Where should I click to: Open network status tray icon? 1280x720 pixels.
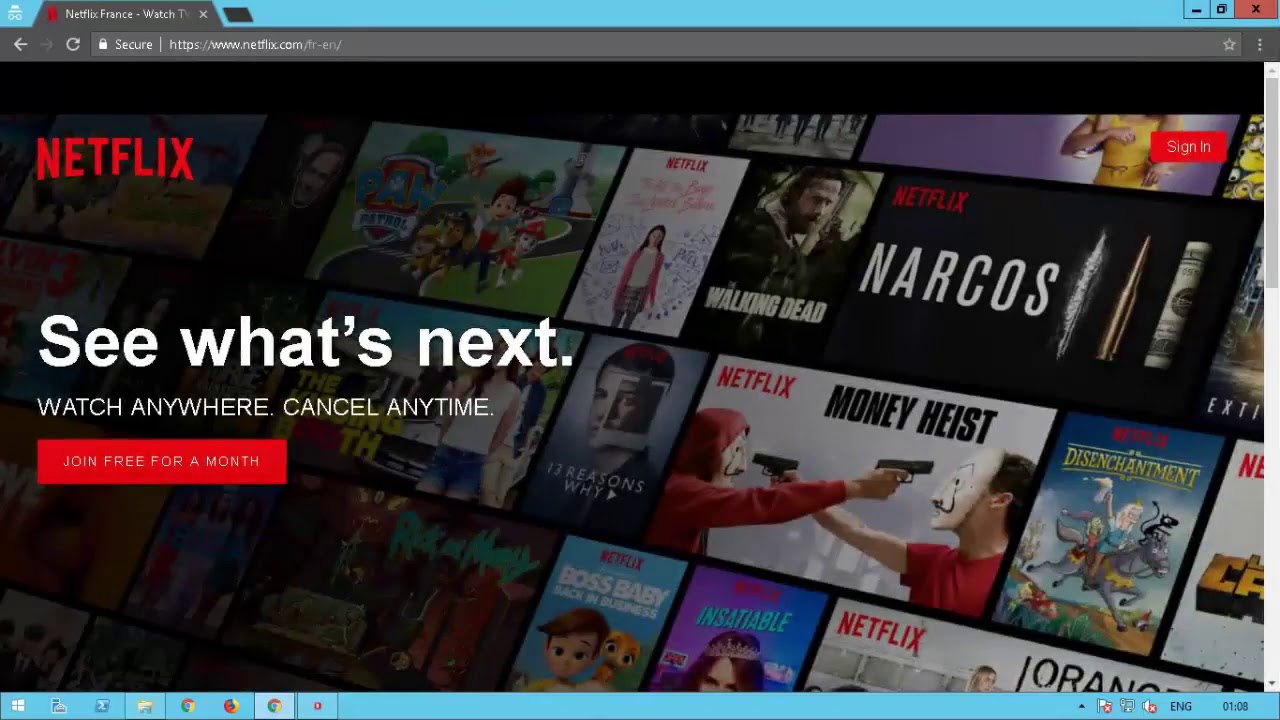(1127, 706)
